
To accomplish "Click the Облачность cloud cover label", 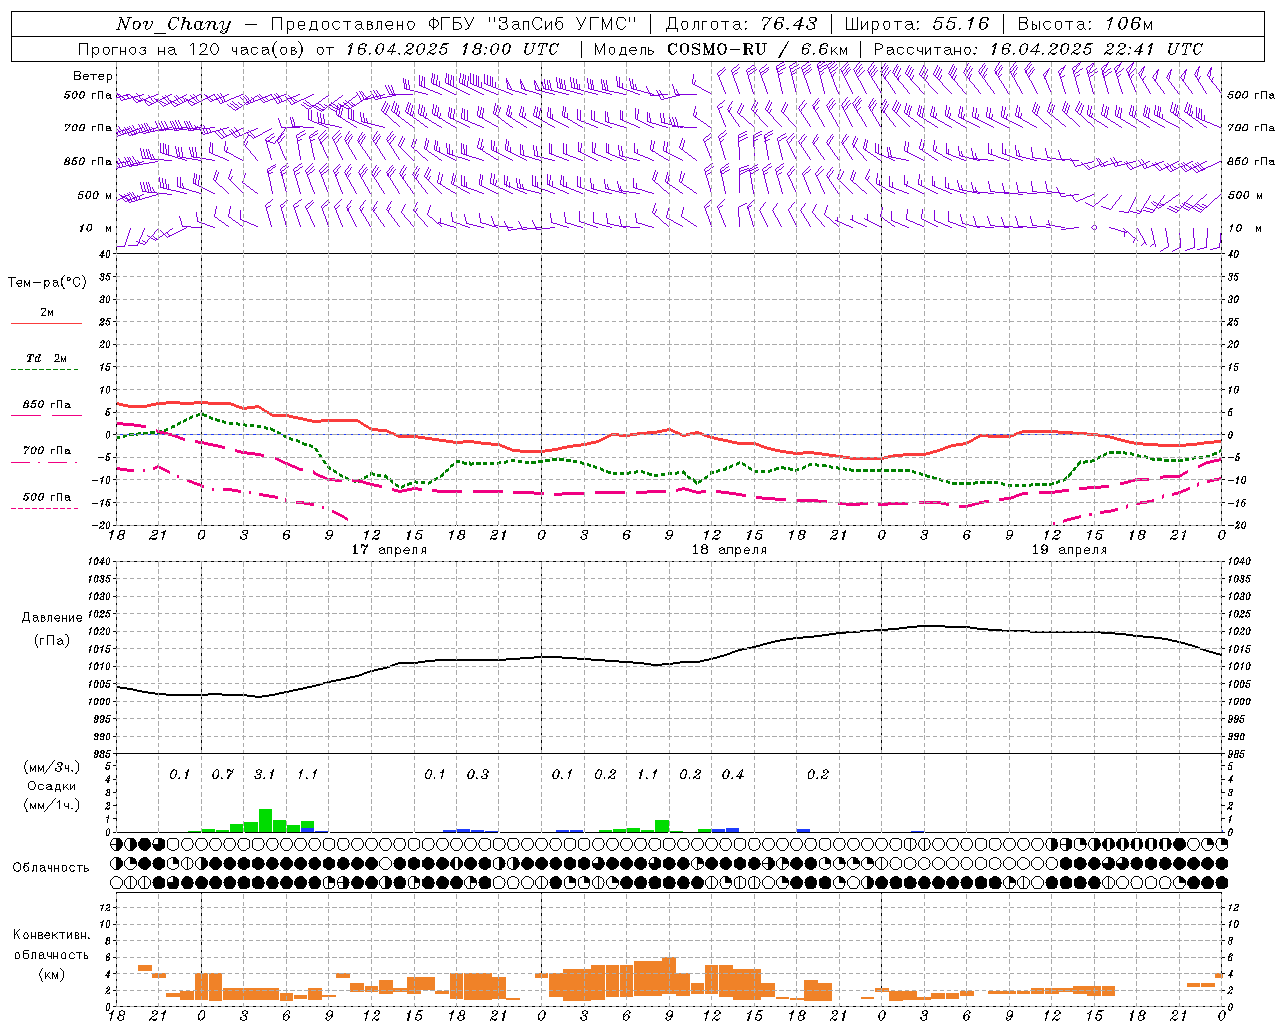I will coord(51,868).
